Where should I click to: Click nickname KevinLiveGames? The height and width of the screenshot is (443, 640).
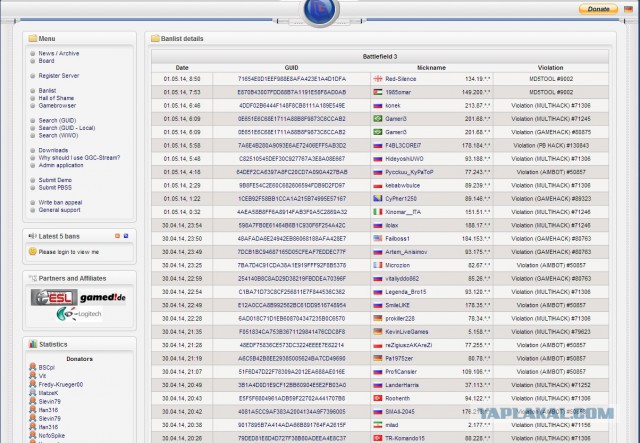[x=407, y=332]
